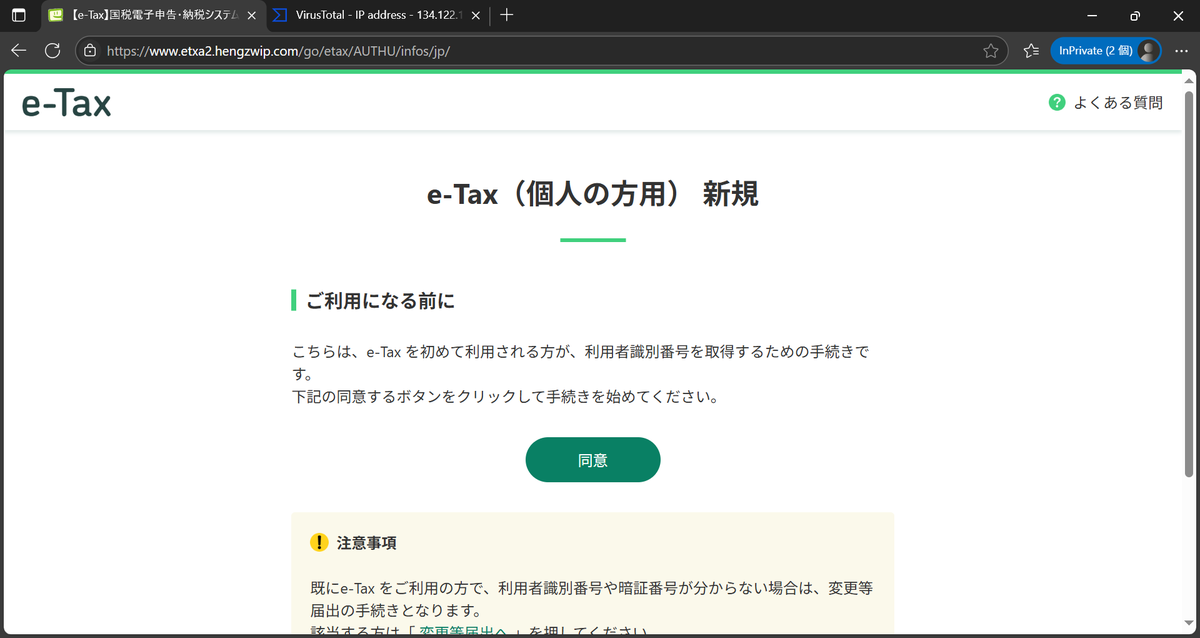The height and width of the screenshot is (638, 1200).
Task: Click the VirusTotal tab favicon
Action: click(x=280, y=15)
